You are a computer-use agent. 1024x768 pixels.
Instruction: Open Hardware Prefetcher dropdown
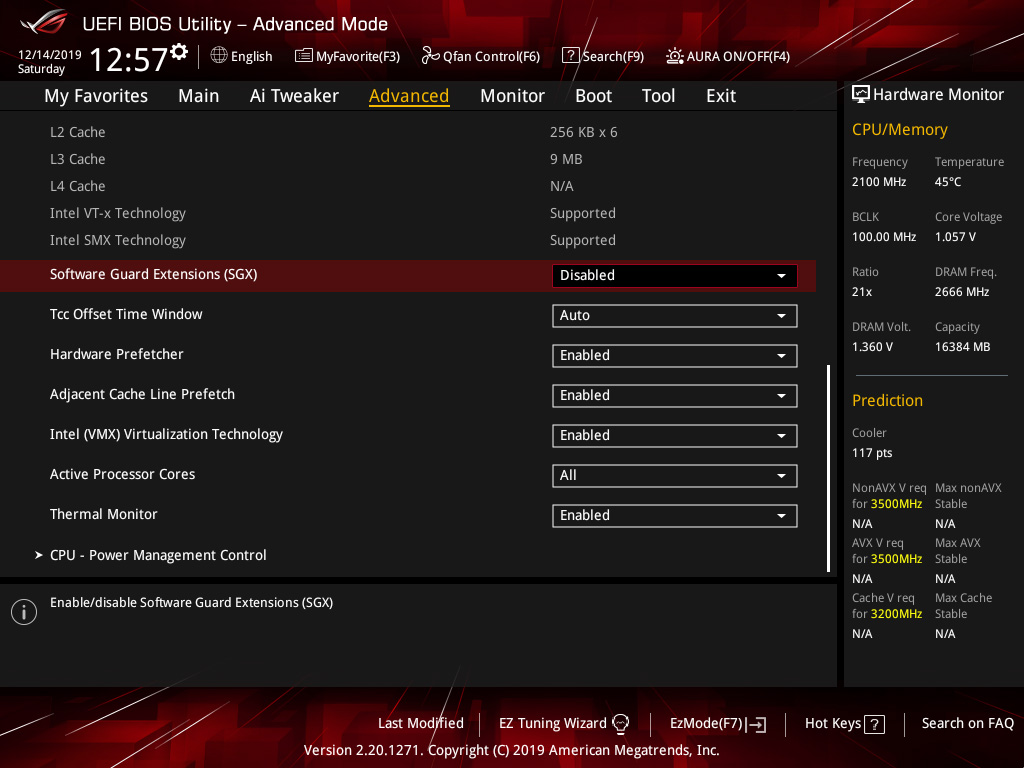[x=675, y=355]
